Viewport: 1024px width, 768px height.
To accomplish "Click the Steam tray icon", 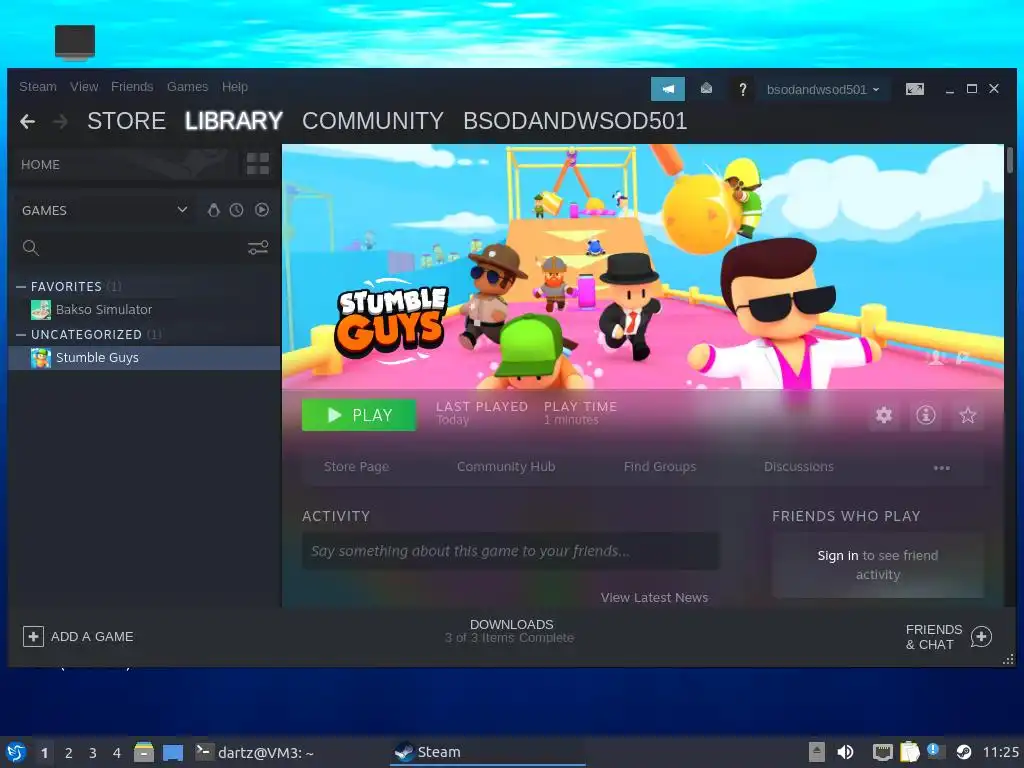I will coord(964,752).
